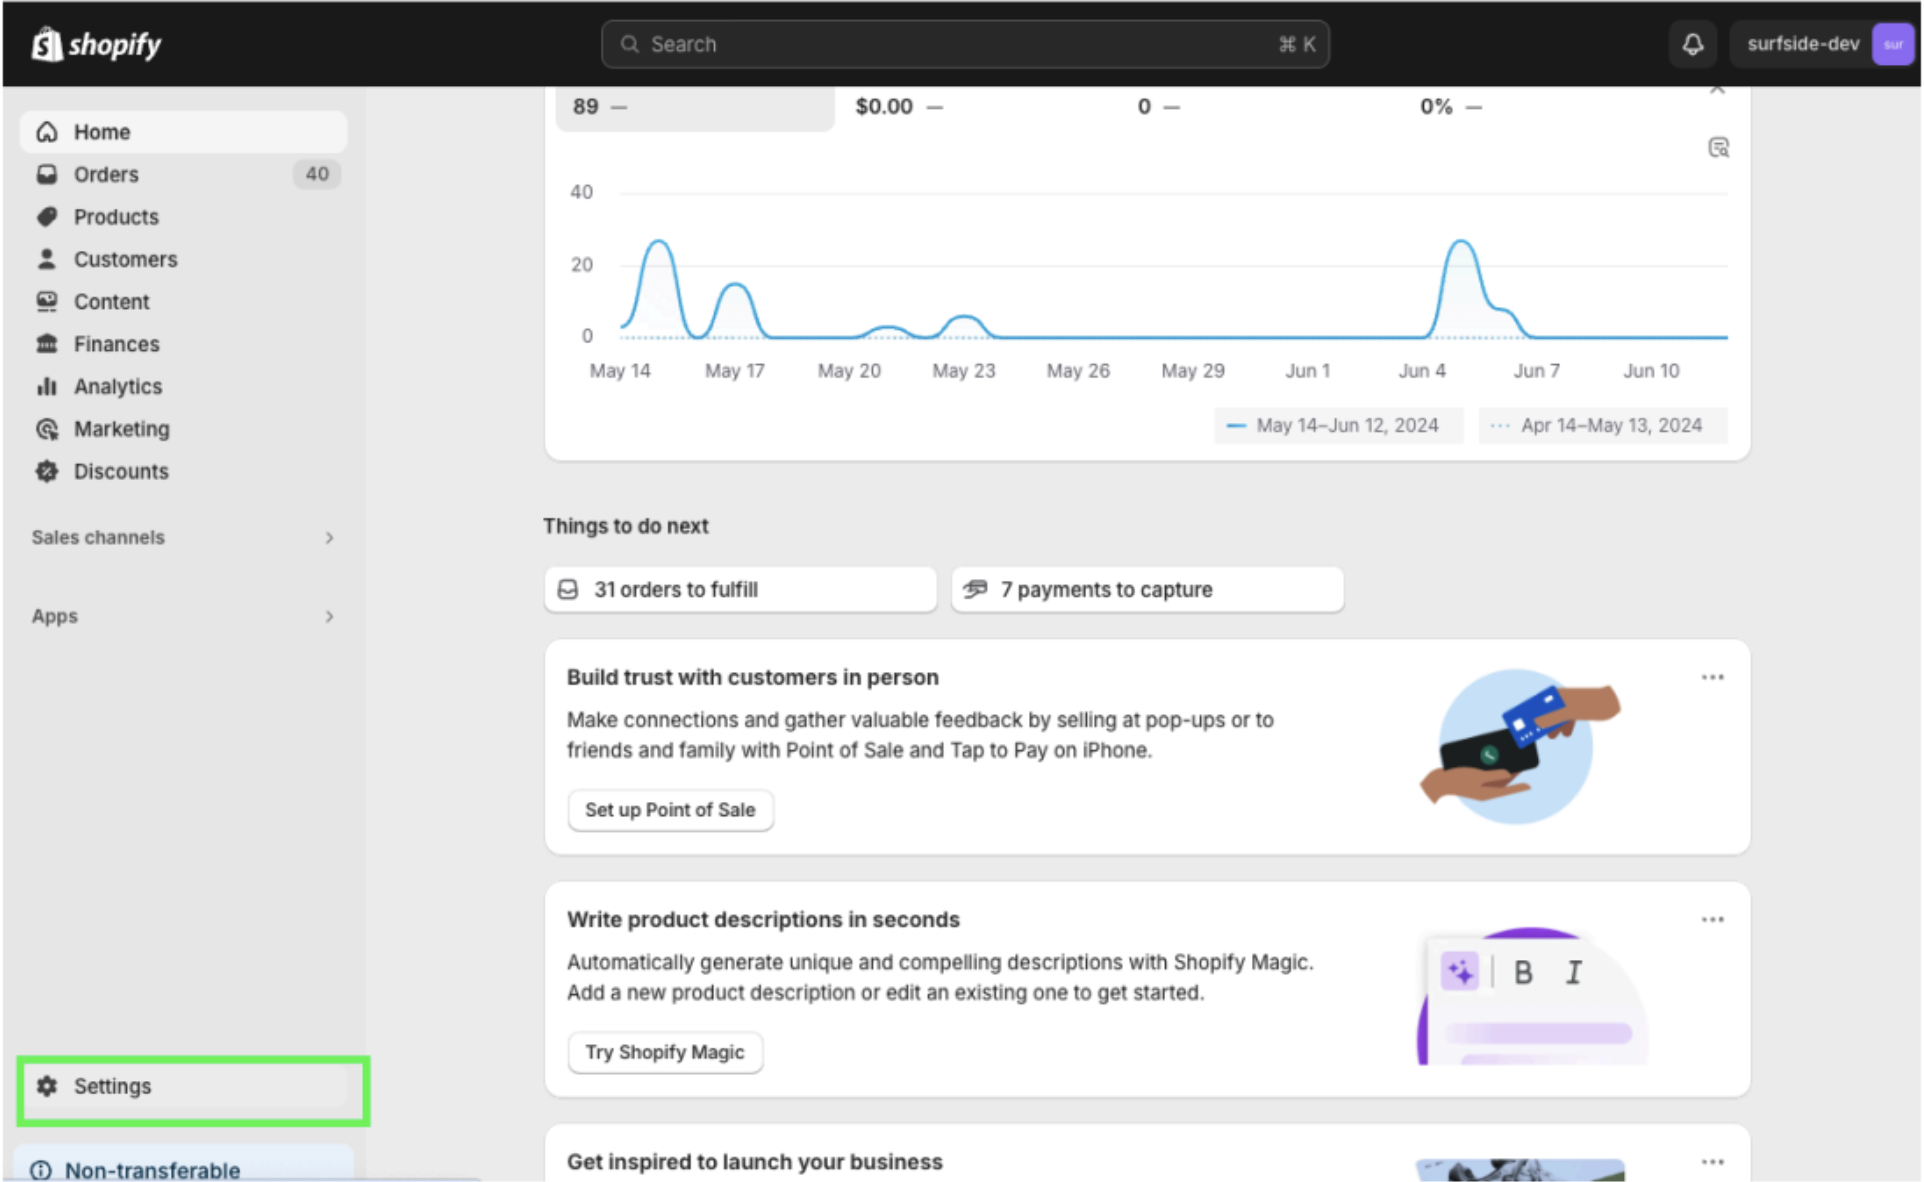This screenshot has height=1182, width=1924.
Task: Click Write product descriptions in seconds heading
Action: pyautogui.click(x=763, y=920)
